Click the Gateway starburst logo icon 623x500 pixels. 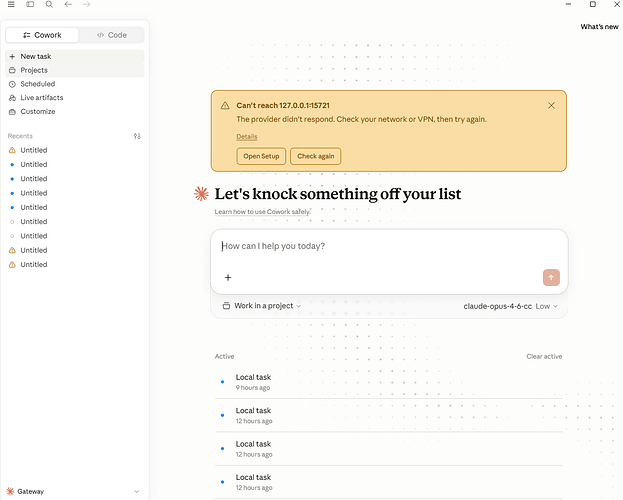point(10,491)
